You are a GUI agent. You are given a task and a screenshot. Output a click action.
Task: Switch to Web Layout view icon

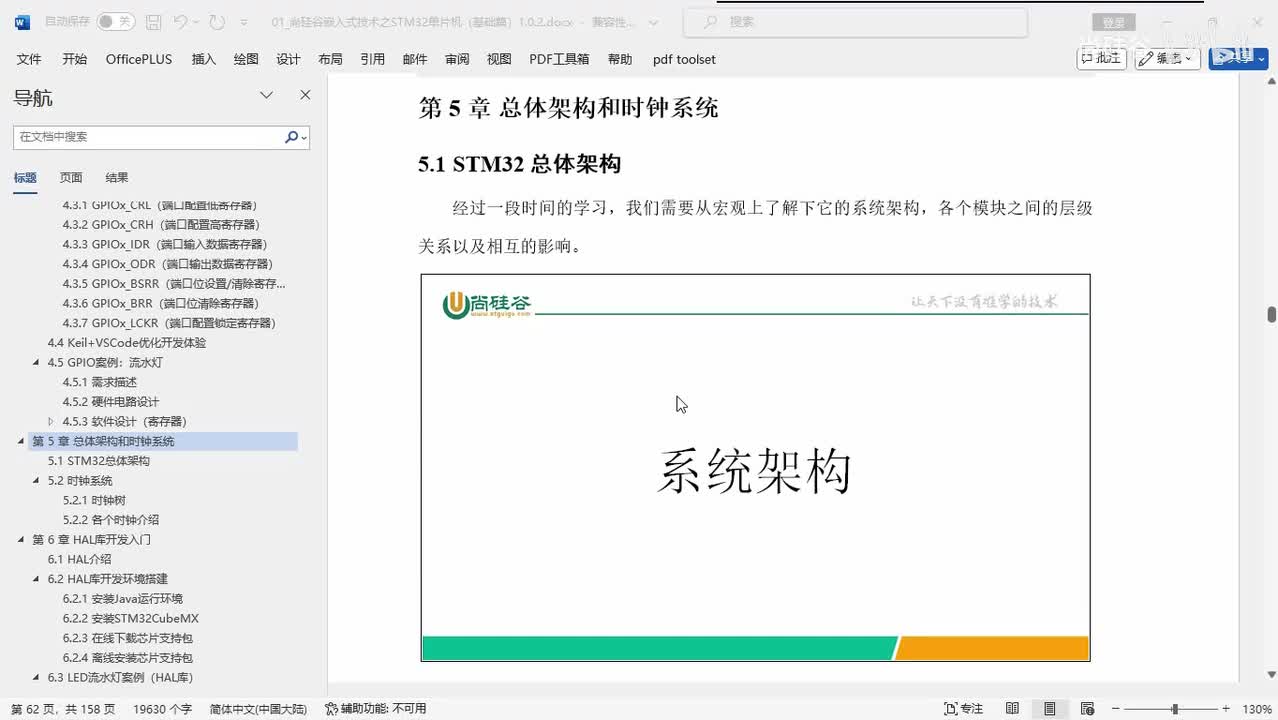click(x=1087, y=708)
